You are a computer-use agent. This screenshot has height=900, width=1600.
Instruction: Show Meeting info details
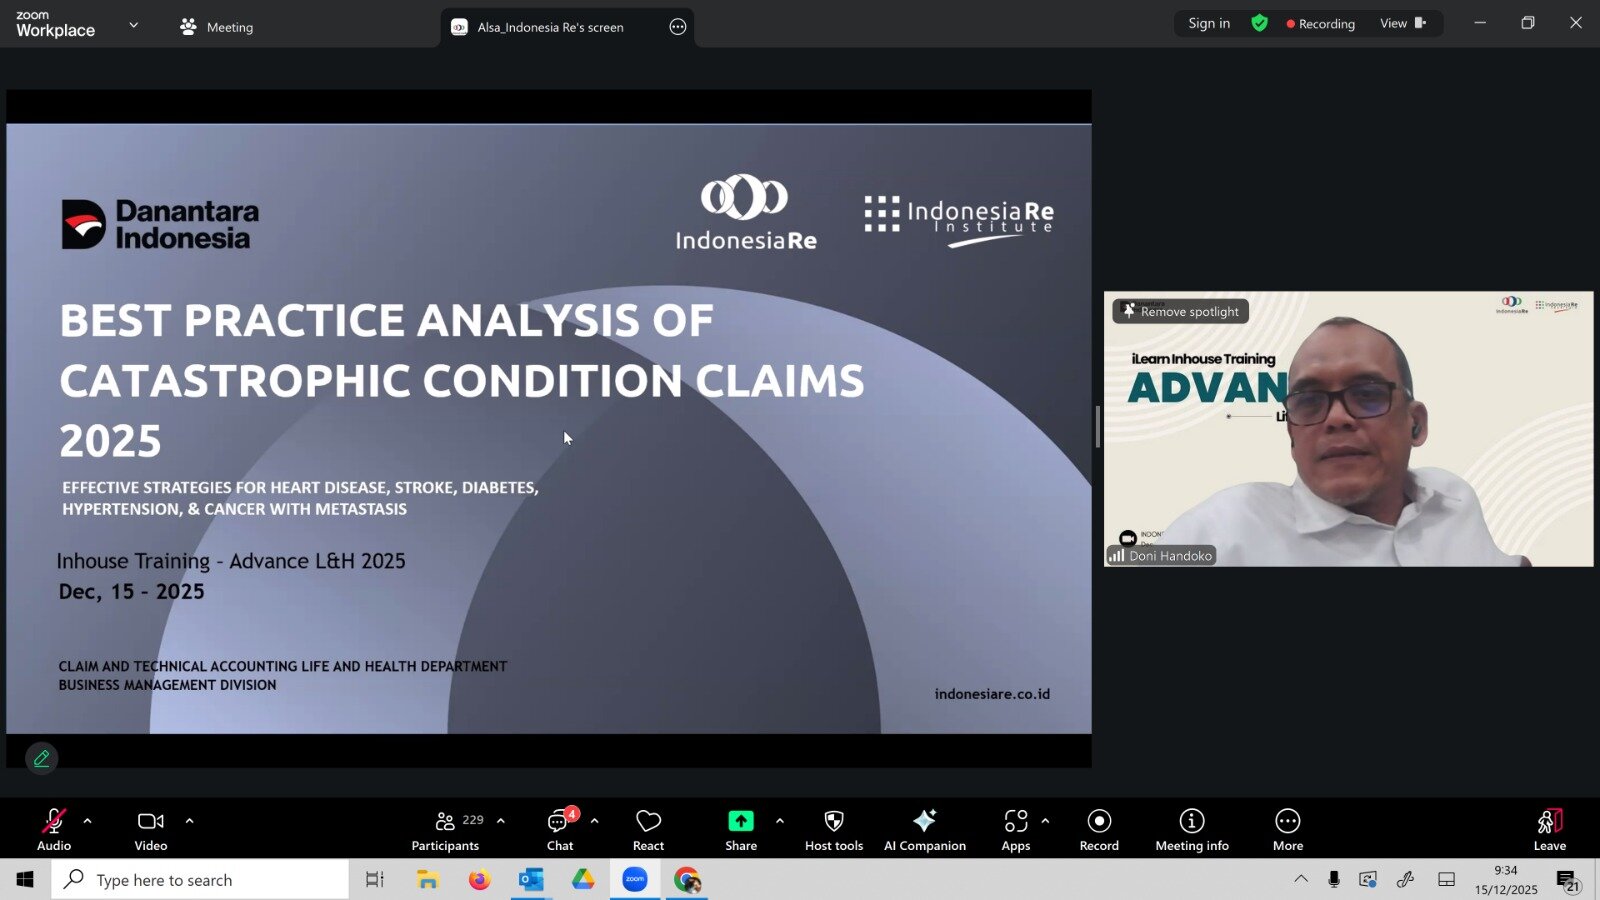pos(1191,830)
